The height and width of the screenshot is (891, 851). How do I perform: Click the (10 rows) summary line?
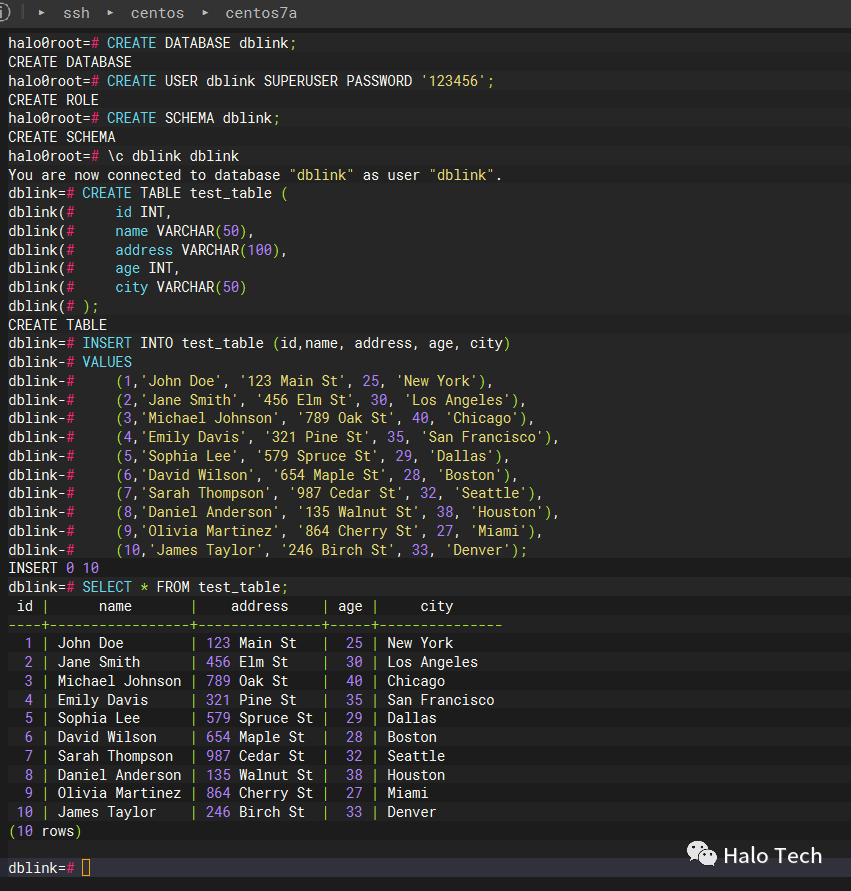point(45,831)
